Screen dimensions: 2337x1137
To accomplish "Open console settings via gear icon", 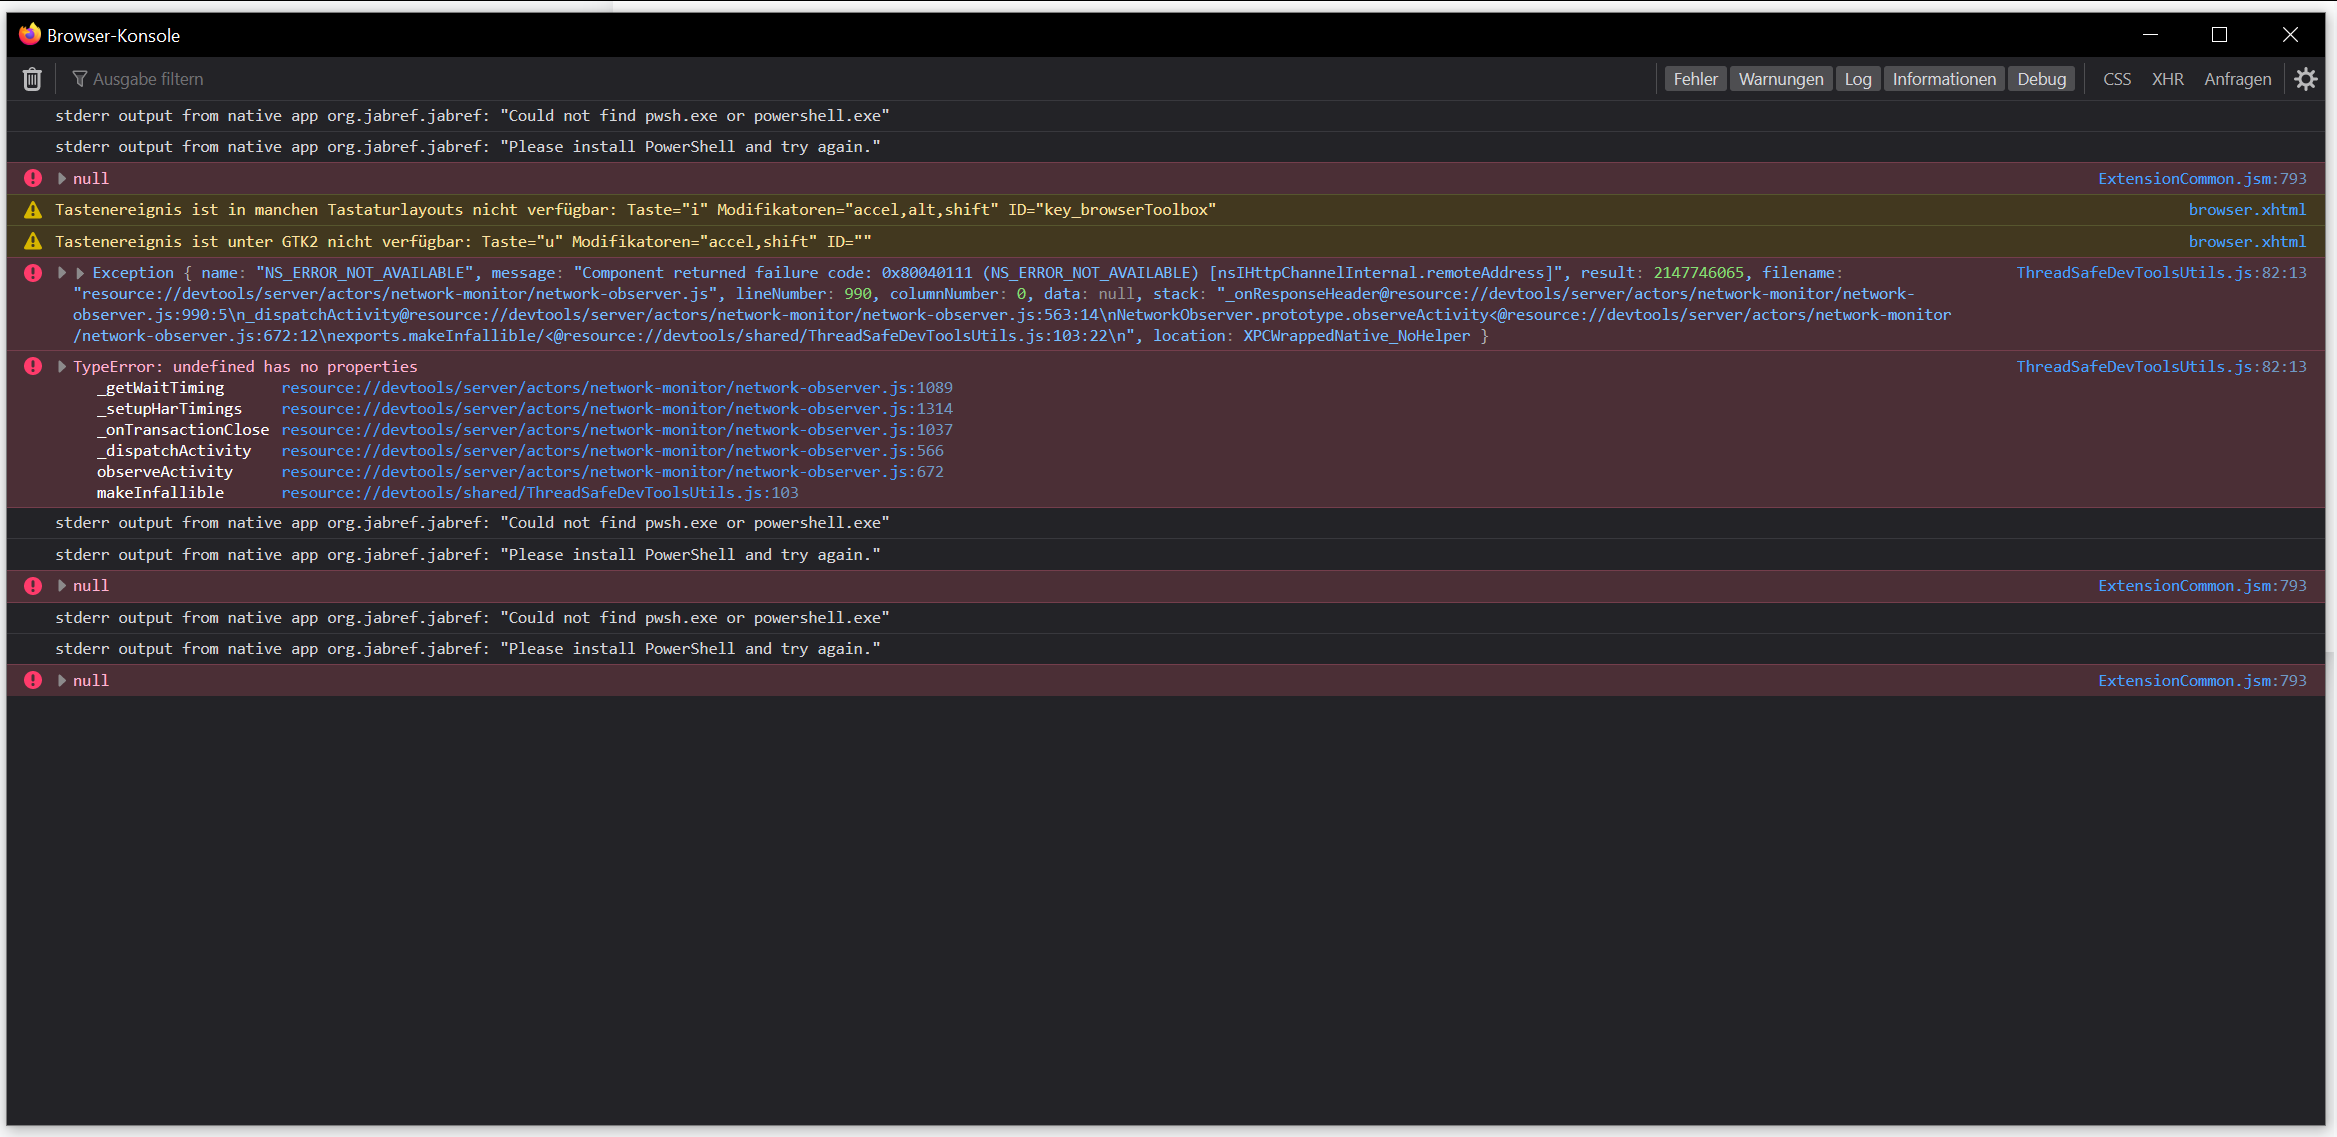I will [x=2306, y=78].
